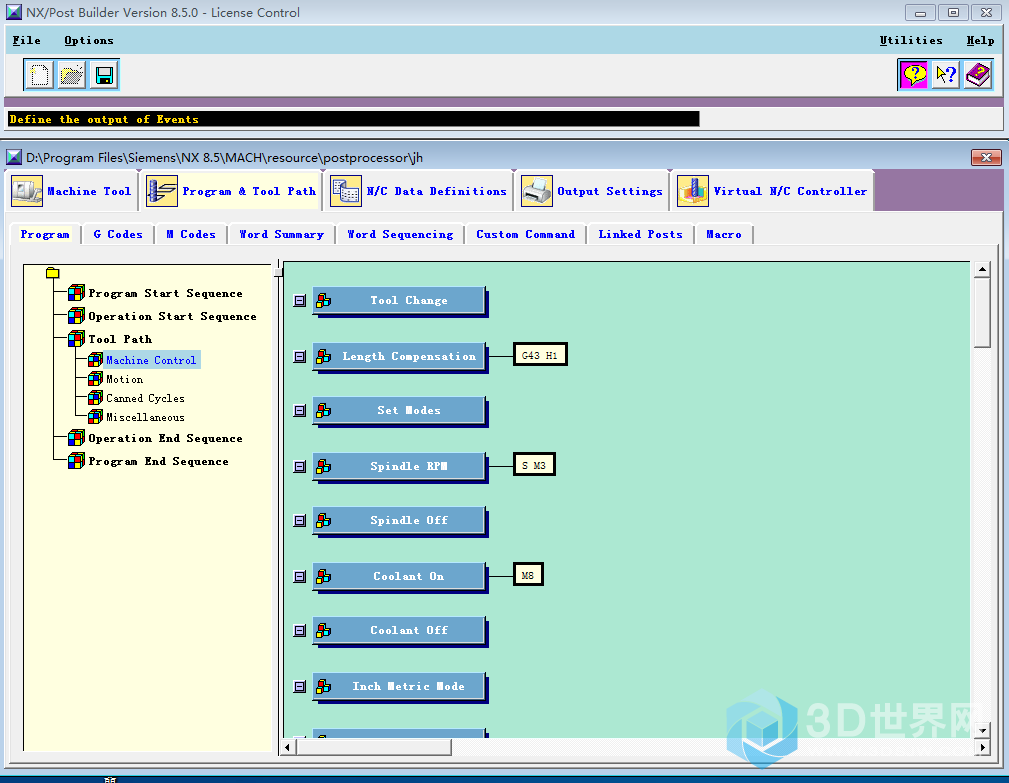Open the Word Sequencing sub-tab
Image resolution: width=1009 pixels, height=783 pixels.
coord(400,234)
